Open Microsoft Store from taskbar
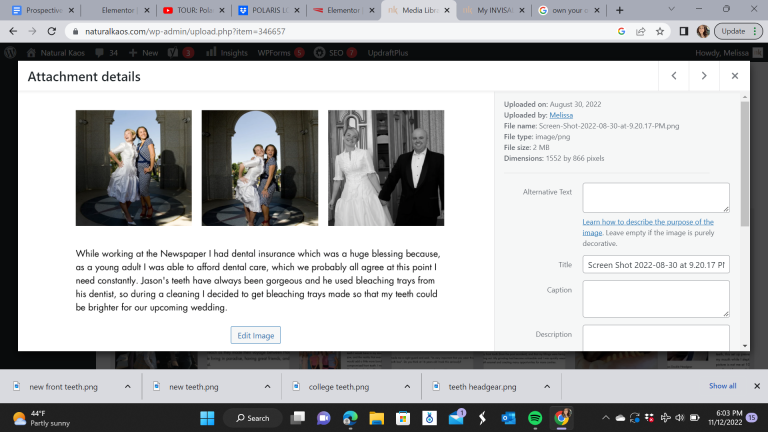Viewport: 768px width, 432px height. pos(403,418)
